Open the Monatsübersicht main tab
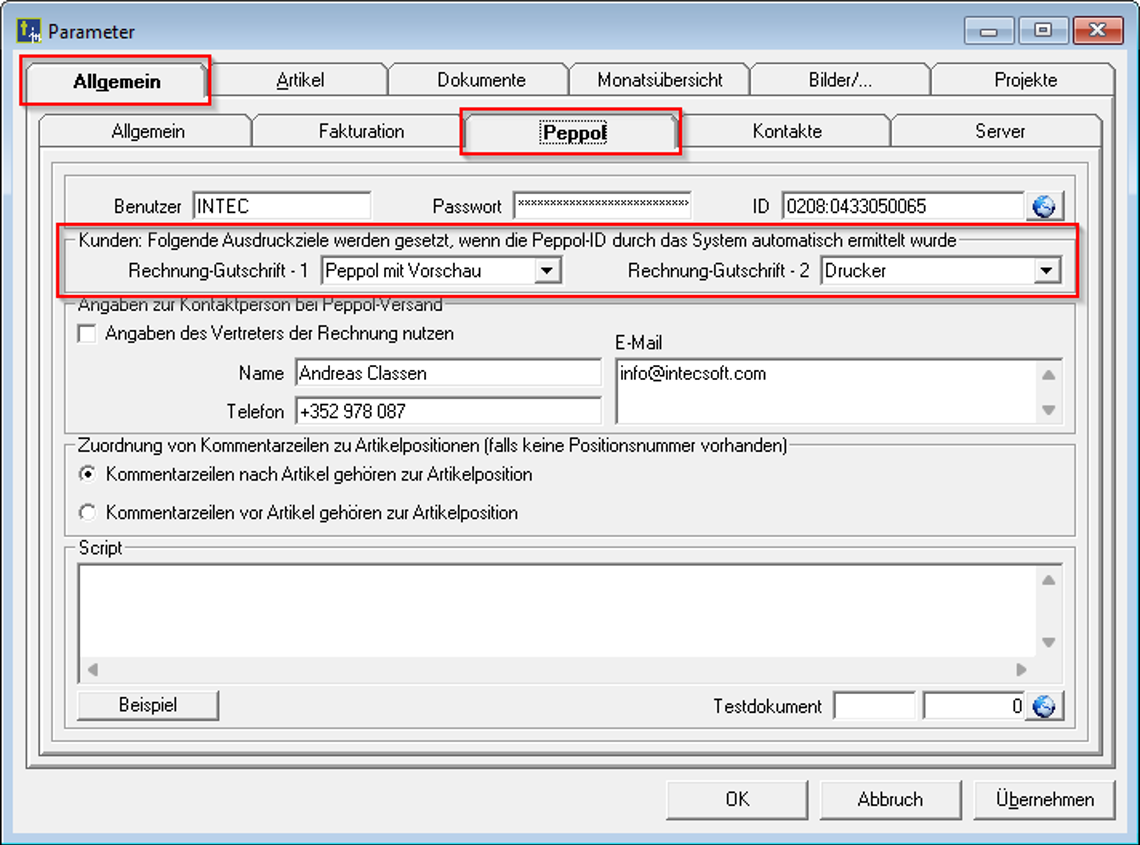 click(660, 80)
